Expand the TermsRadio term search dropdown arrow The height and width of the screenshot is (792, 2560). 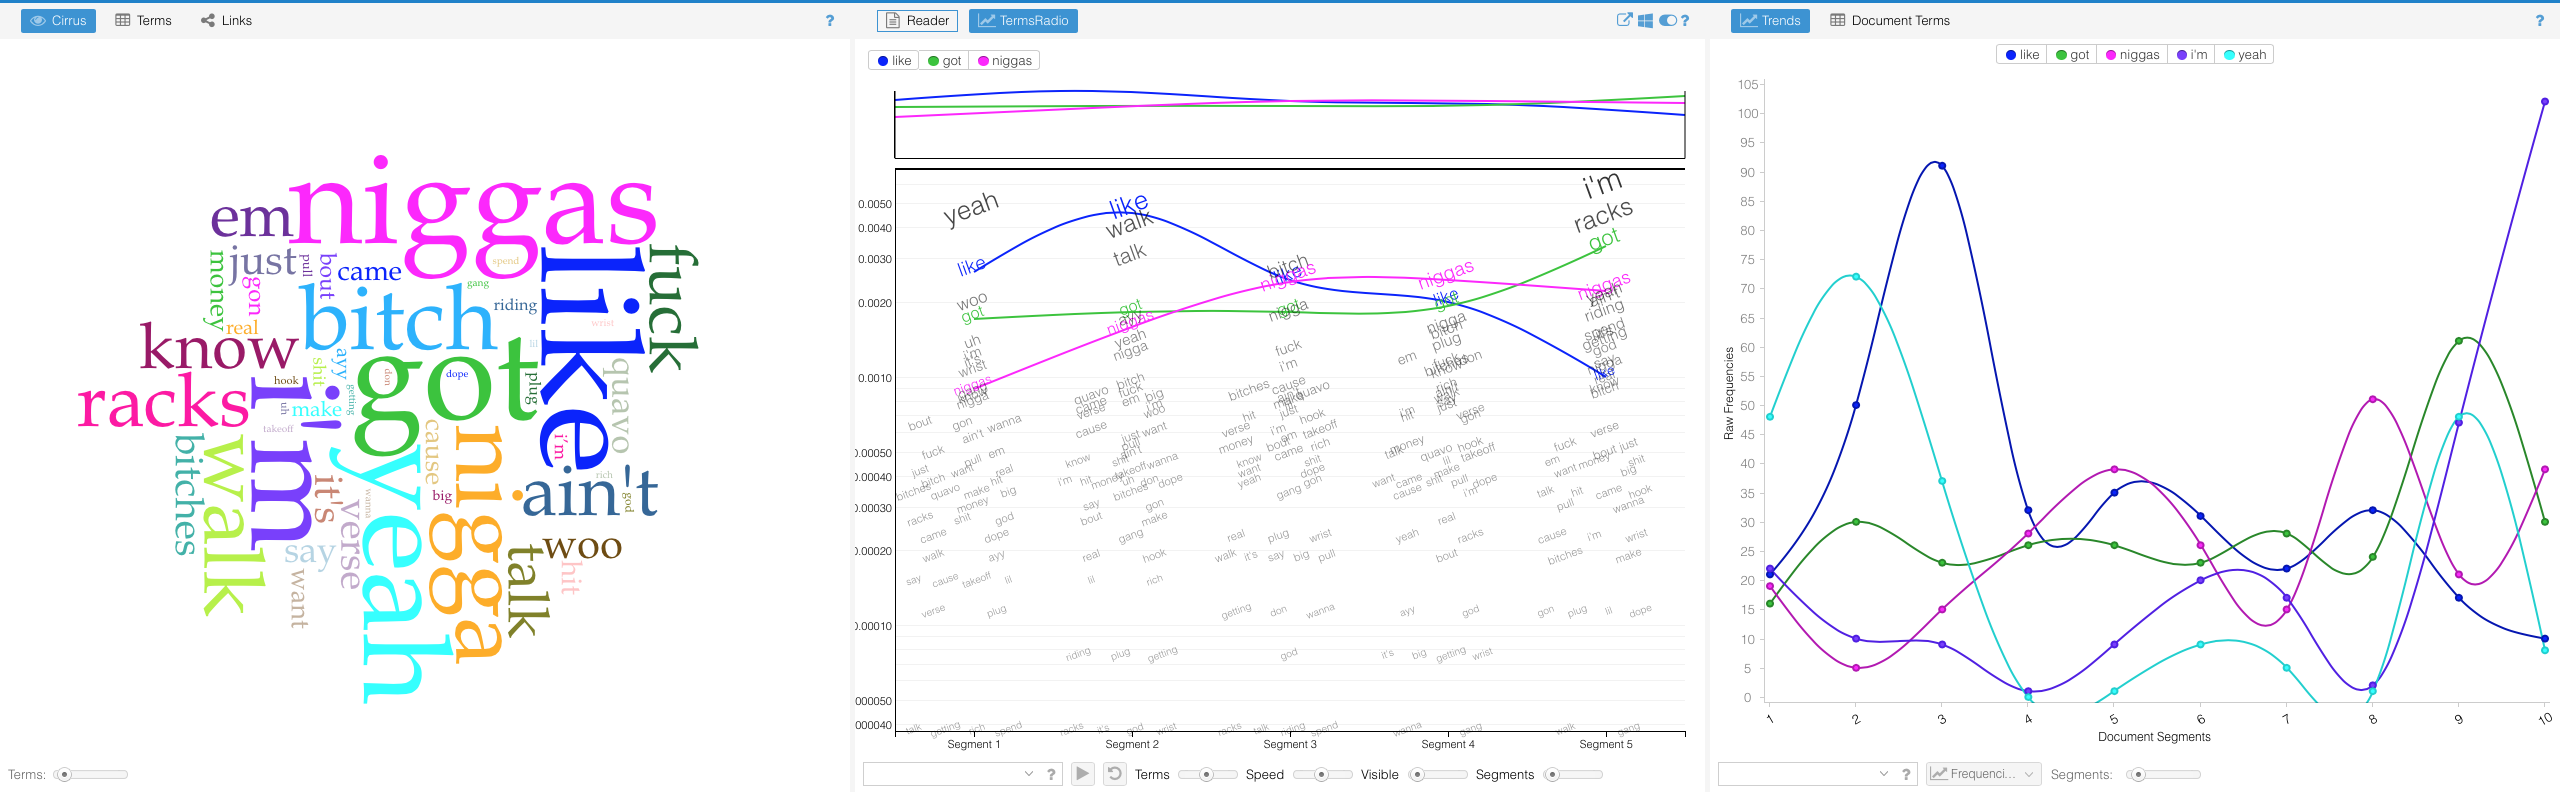click(1028, 774)
